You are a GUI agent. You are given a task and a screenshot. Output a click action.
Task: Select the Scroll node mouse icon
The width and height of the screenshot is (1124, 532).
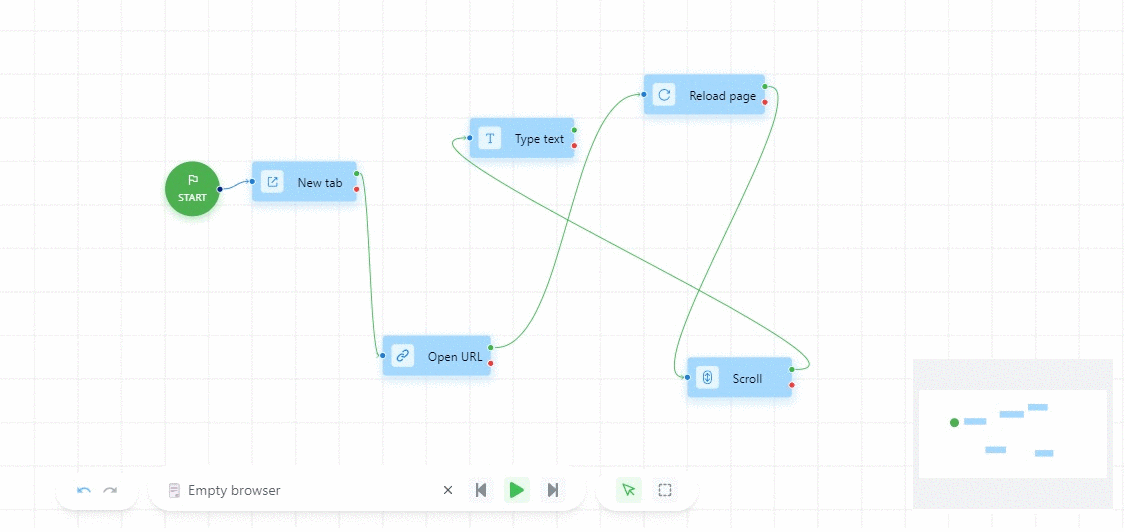(707, 378)
